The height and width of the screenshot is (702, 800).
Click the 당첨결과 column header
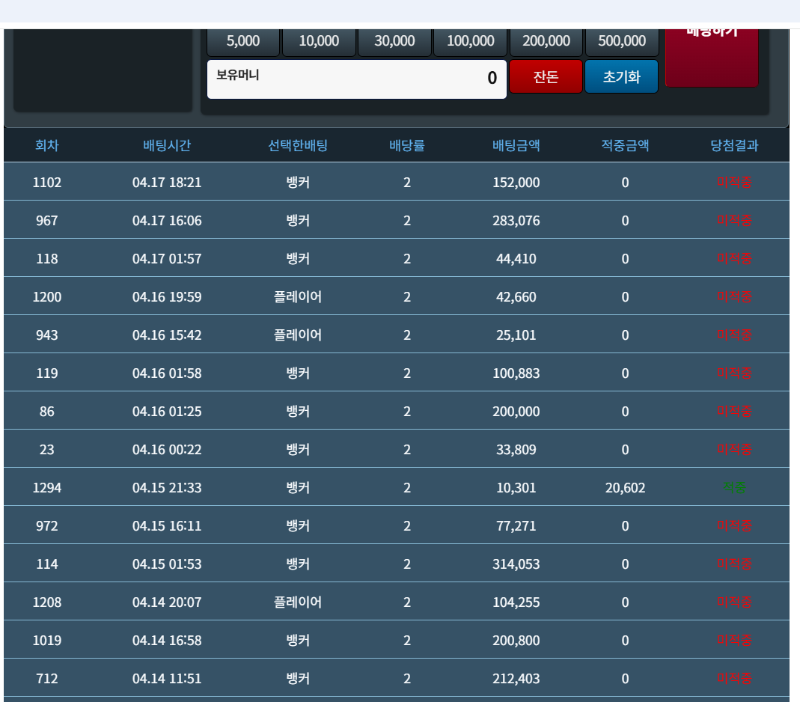[x=734, y=145]
